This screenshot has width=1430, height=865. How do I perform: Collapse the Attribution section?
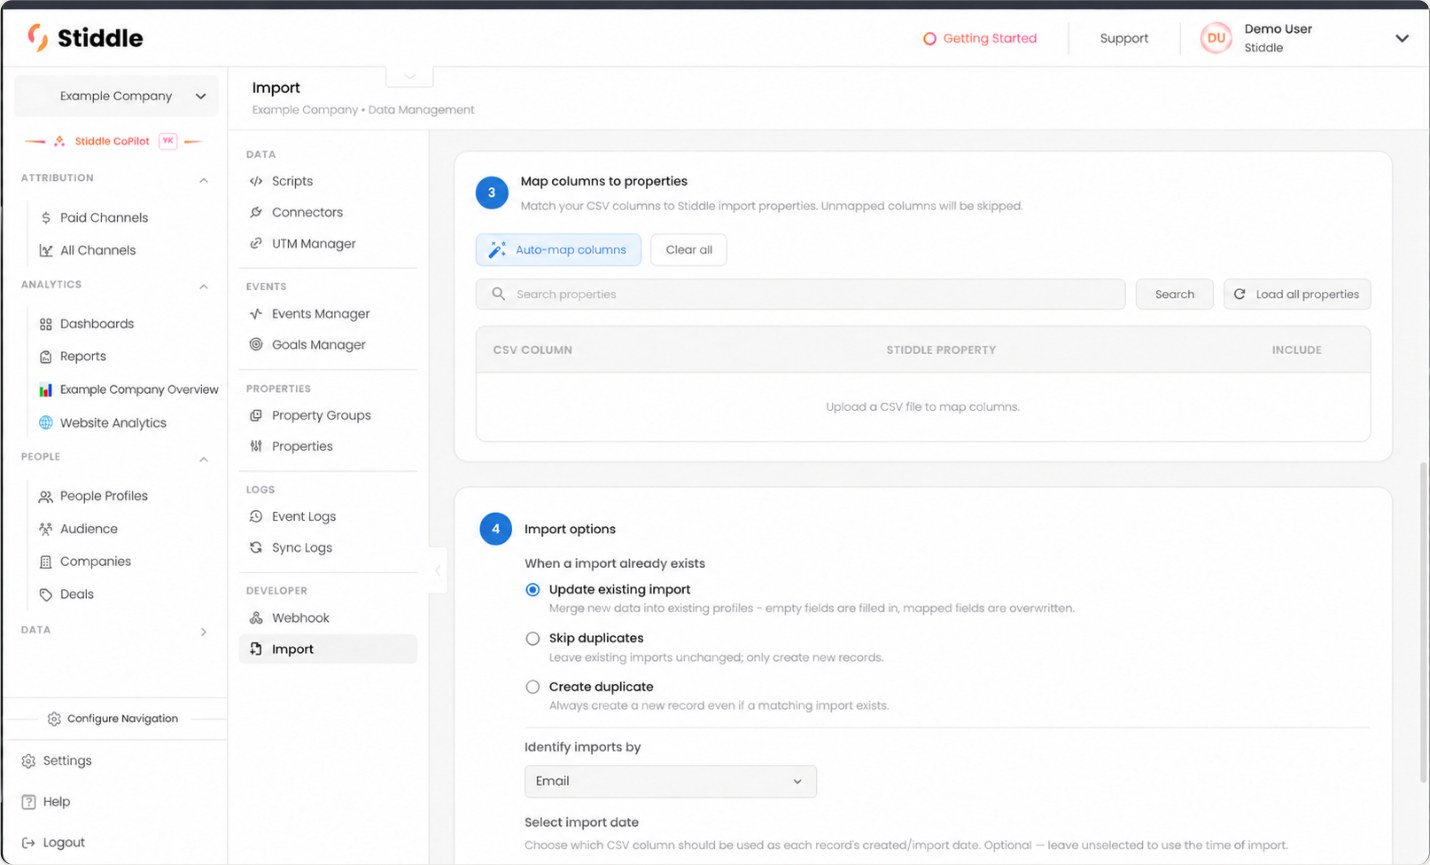(x=203, y=179)
